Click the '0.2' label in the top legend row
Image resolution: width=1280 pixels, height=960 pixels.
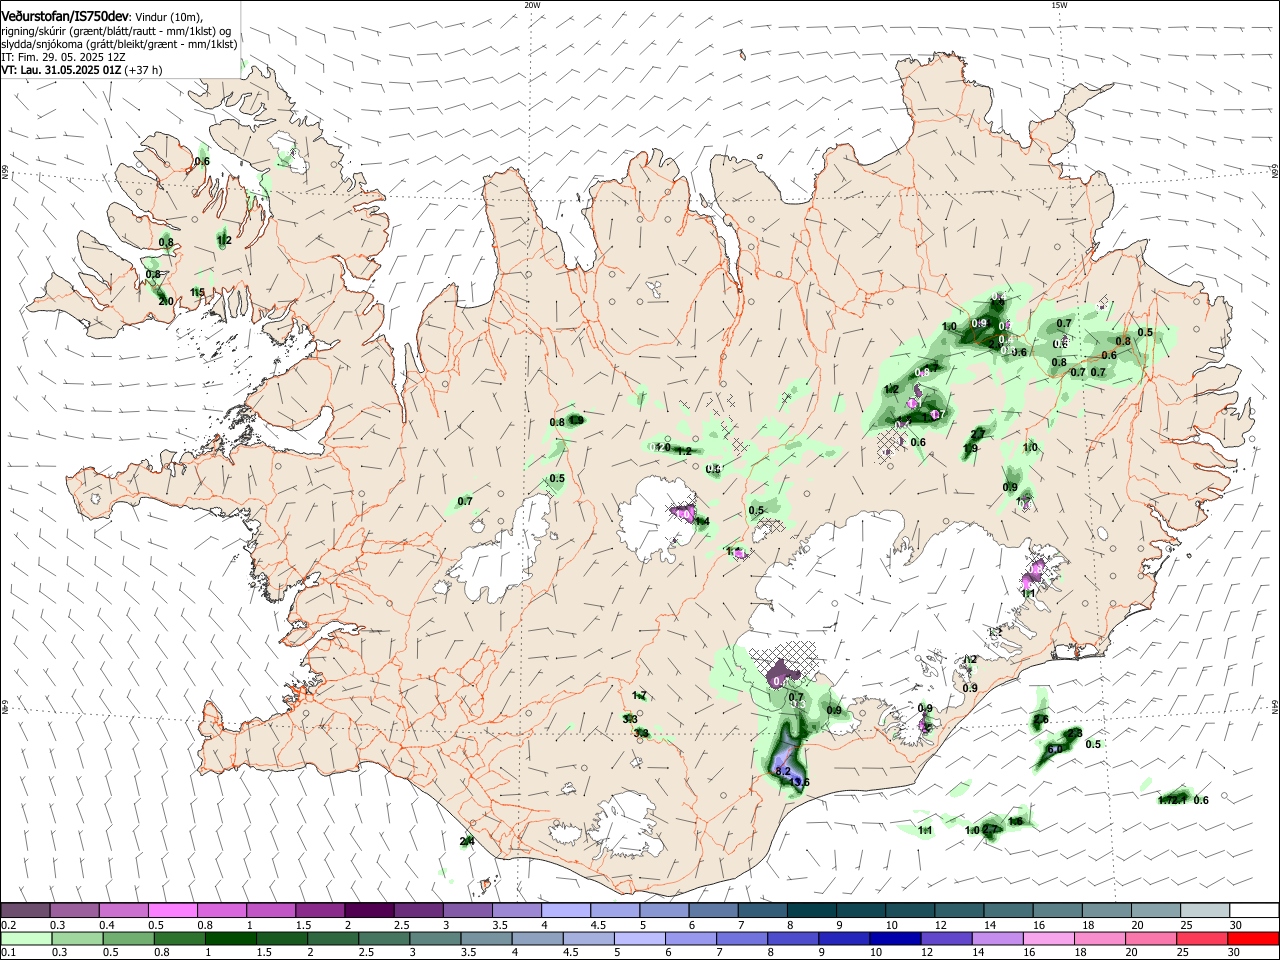click(8, 925)
